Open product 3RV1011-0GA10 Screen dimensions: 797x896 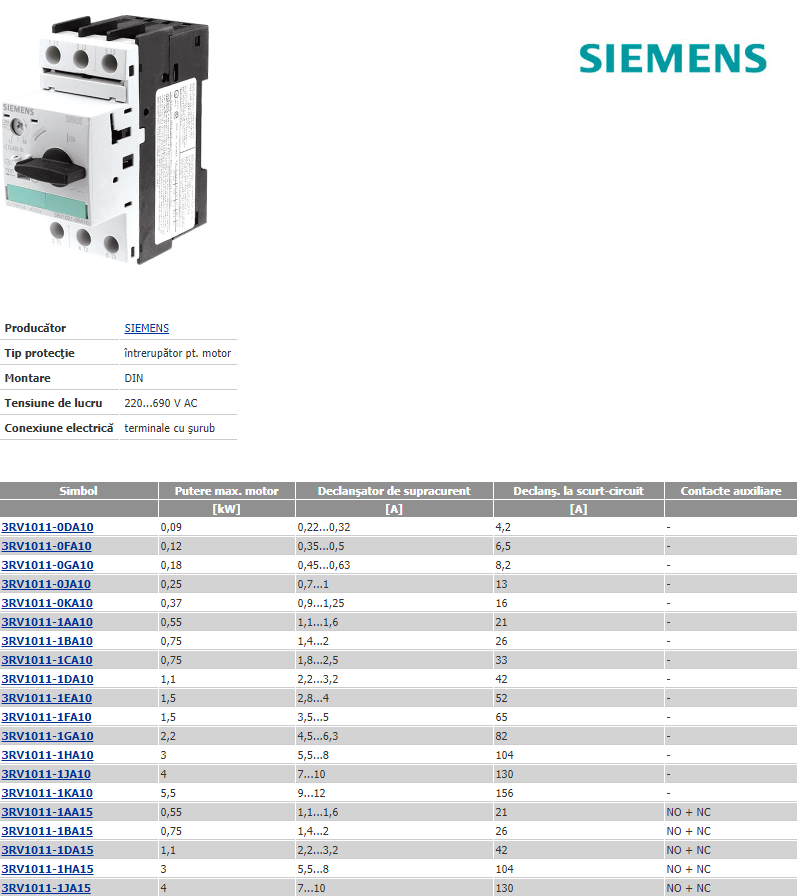(47, 565)
